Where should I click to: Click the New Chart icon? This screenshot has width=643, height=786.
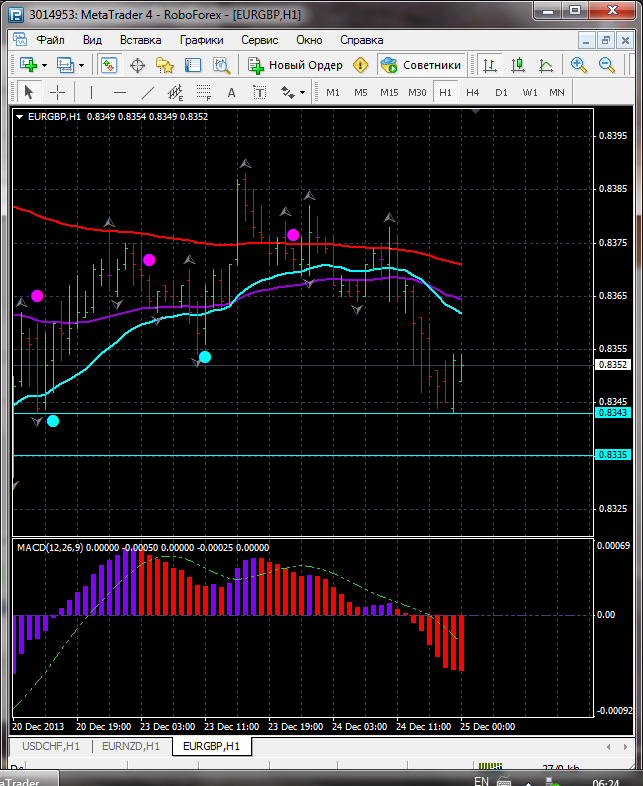click(x=27, y=65)
